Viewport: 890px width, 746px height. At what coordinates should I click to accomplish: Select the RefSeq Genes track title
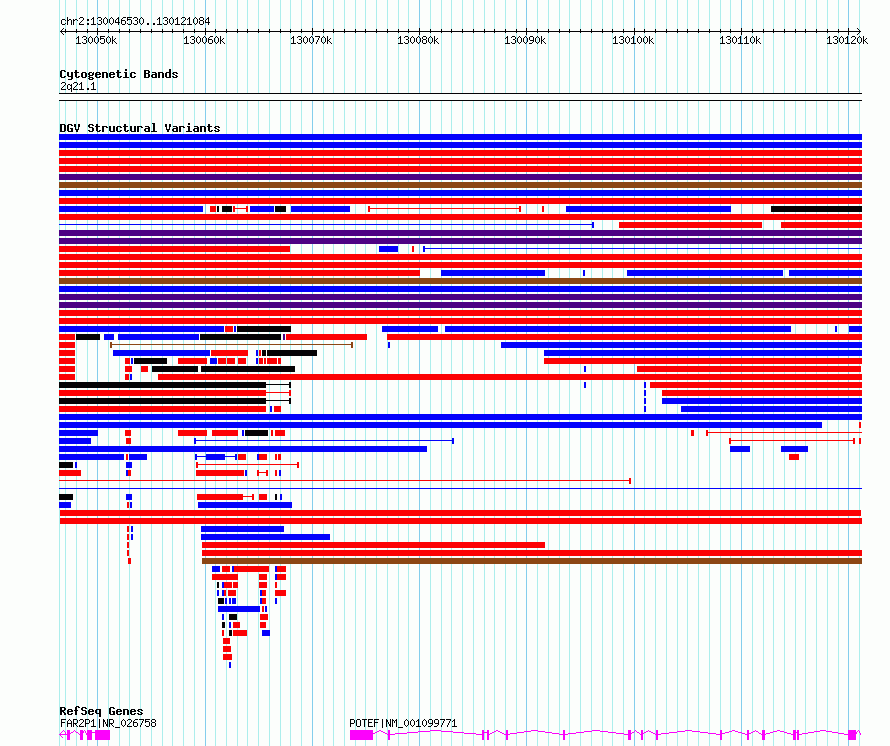click(101, 711)
